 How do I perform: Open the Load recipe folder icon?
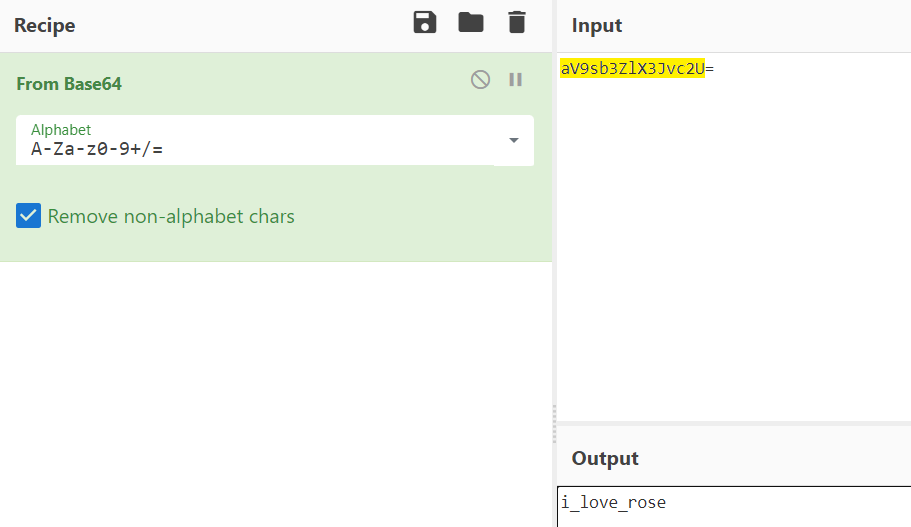(471, 23)
